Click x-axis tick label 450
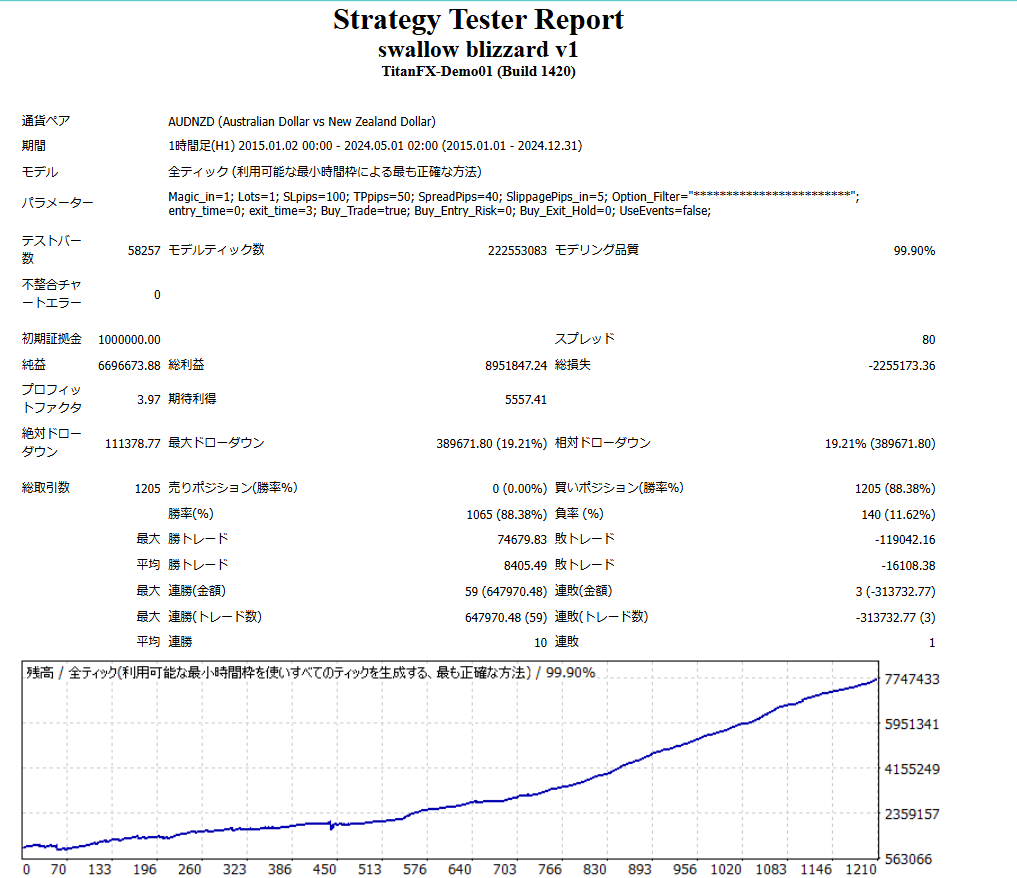1017x878 pixels. [324, 870]
